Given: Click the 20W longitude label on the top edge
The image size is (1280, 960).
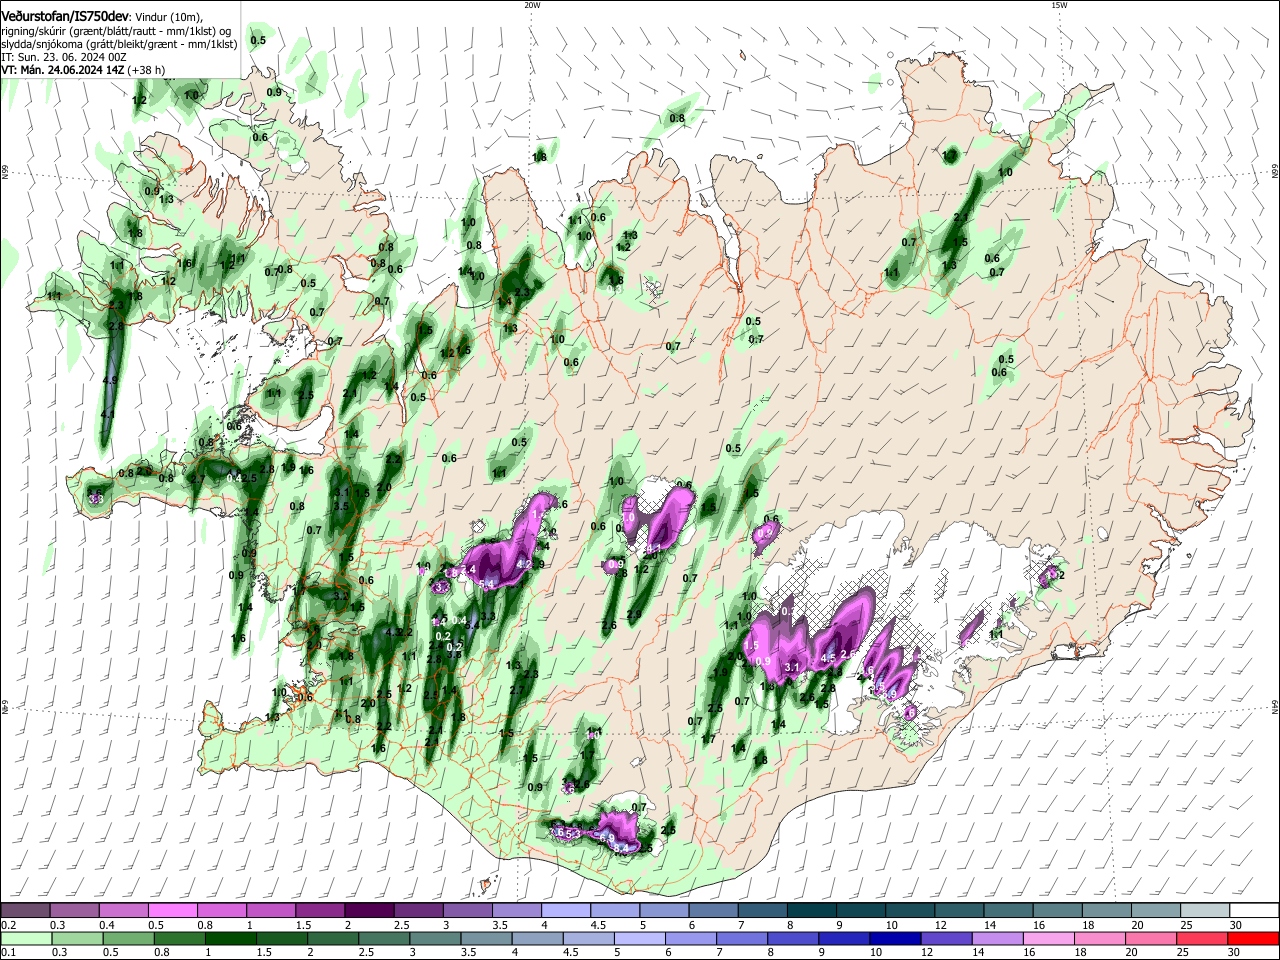Looking at the screenshot, I should (x=532, y=4).
